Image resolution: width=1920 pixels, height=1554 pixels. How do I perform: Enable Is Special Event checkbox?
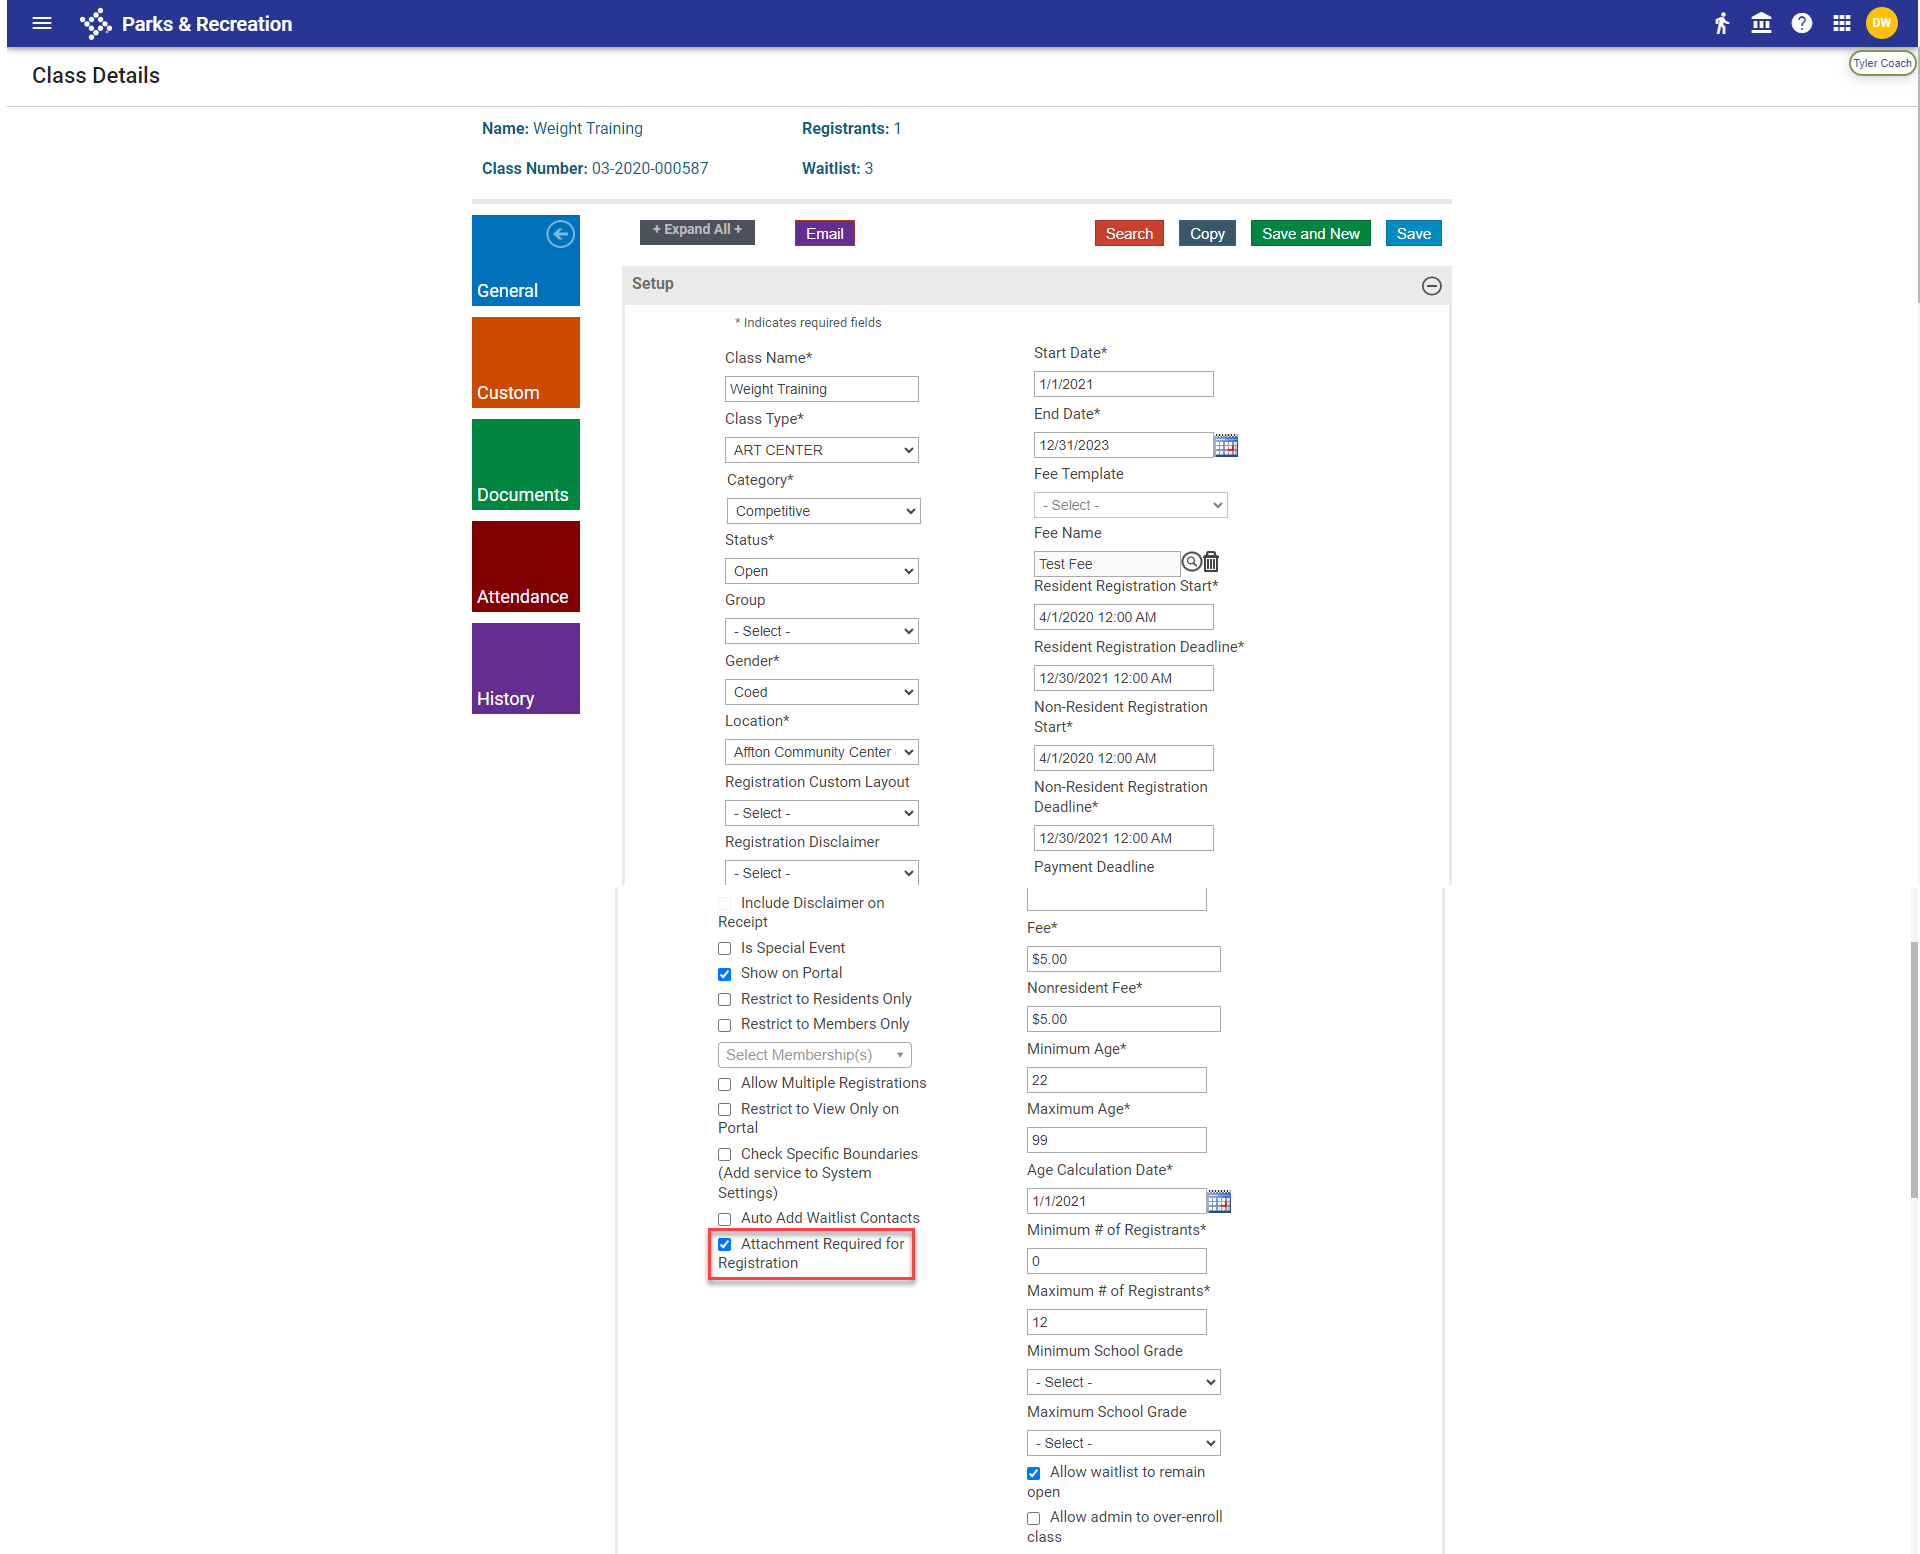click(725, 949)
